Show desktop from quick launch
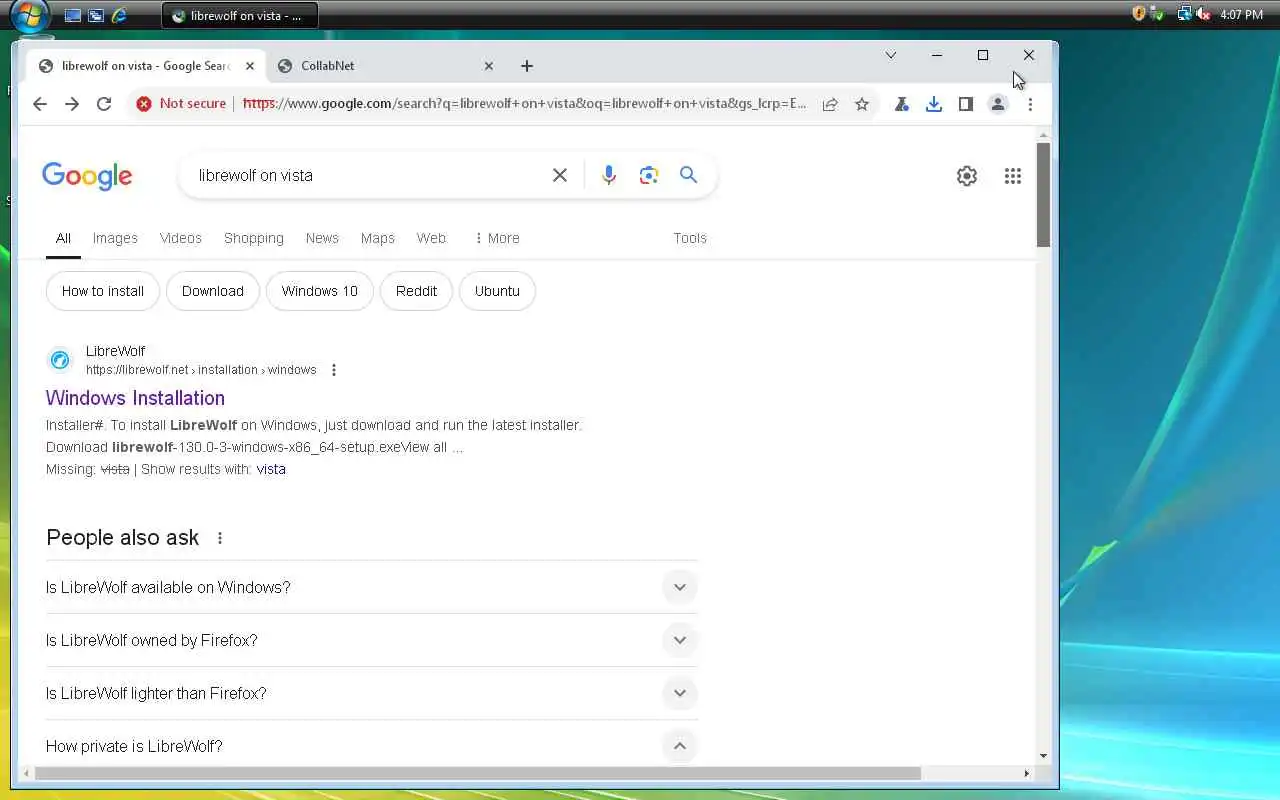The height and width of the screenshot is (800, 1280). [72, 15]
